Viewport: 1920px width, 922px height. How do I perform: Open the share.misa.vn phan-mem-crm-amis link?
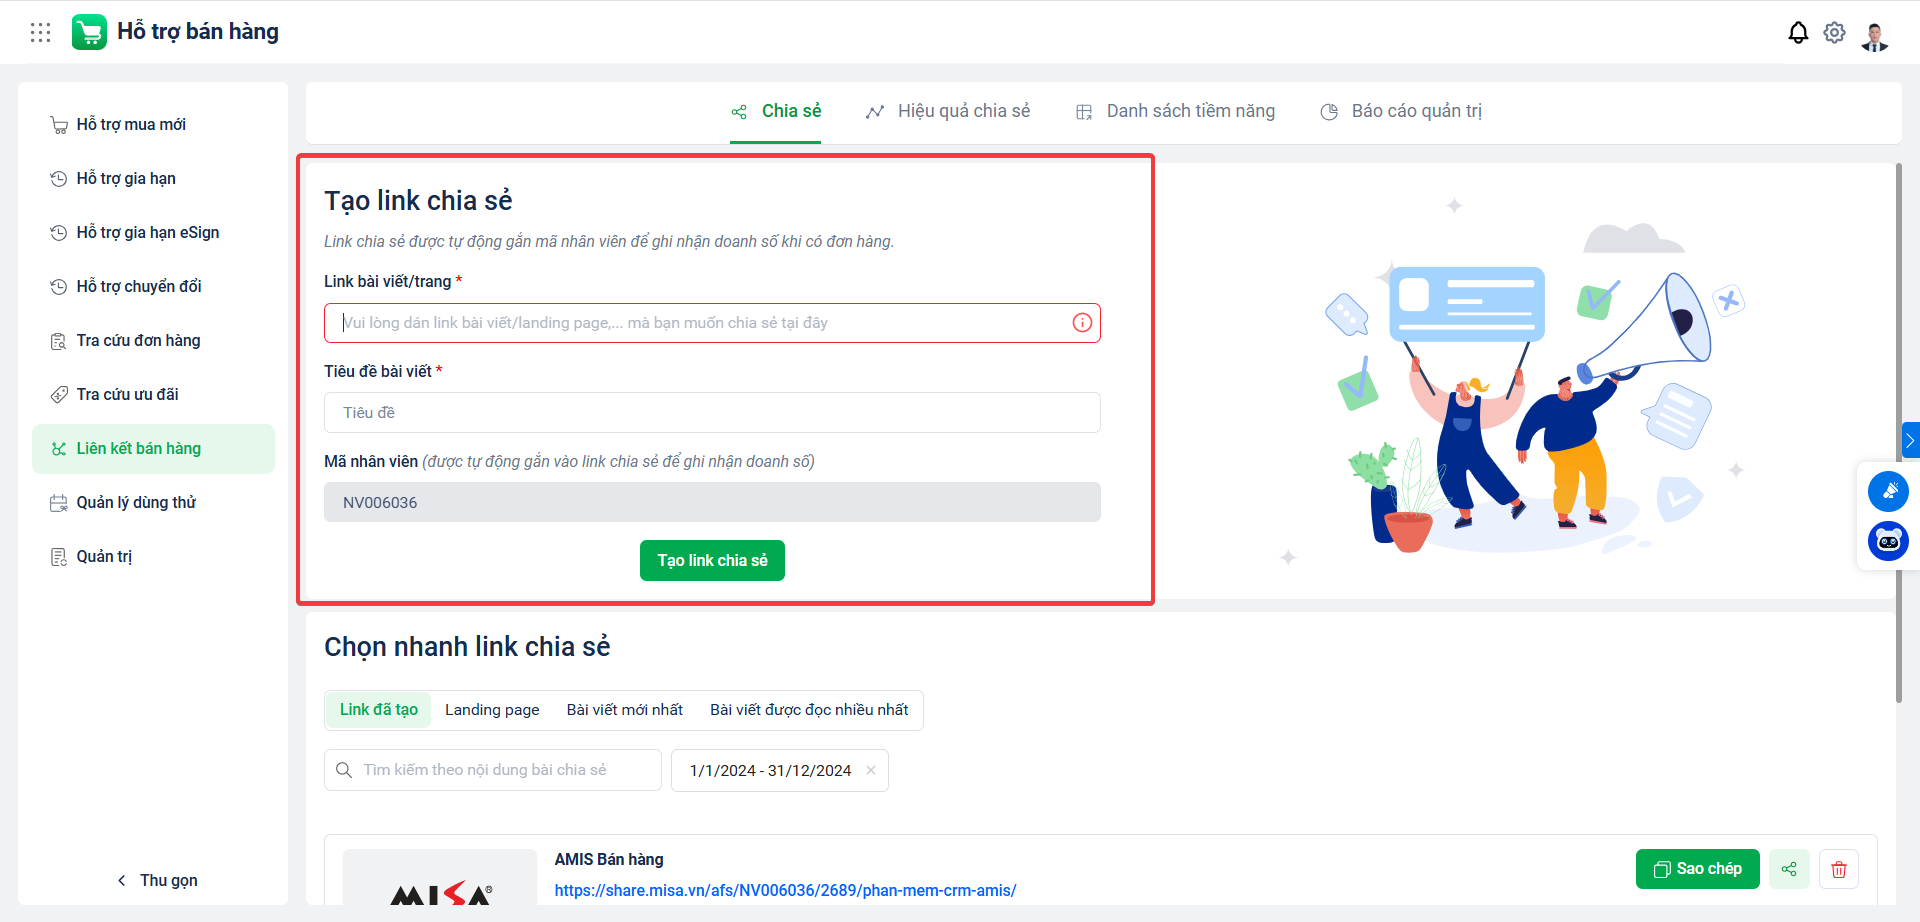click(785, 890)
